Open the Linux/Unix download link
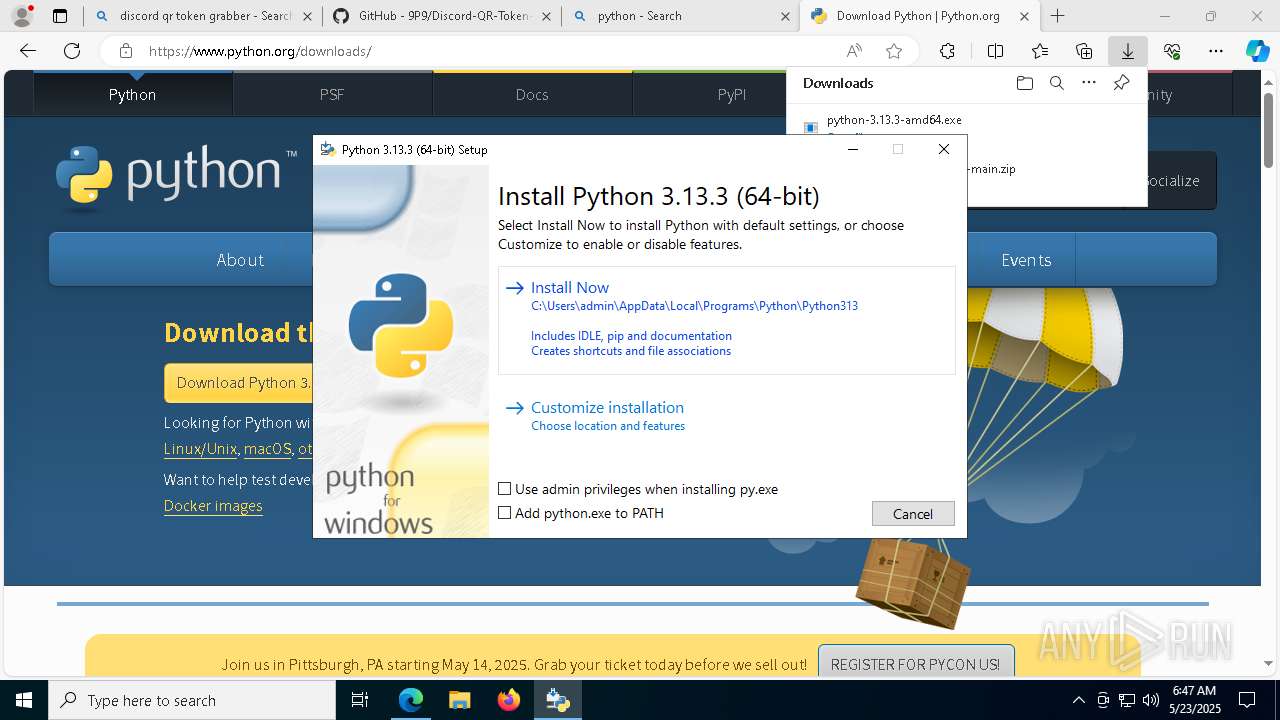The width and height of the screenshot is (1280, 720). 200,449
